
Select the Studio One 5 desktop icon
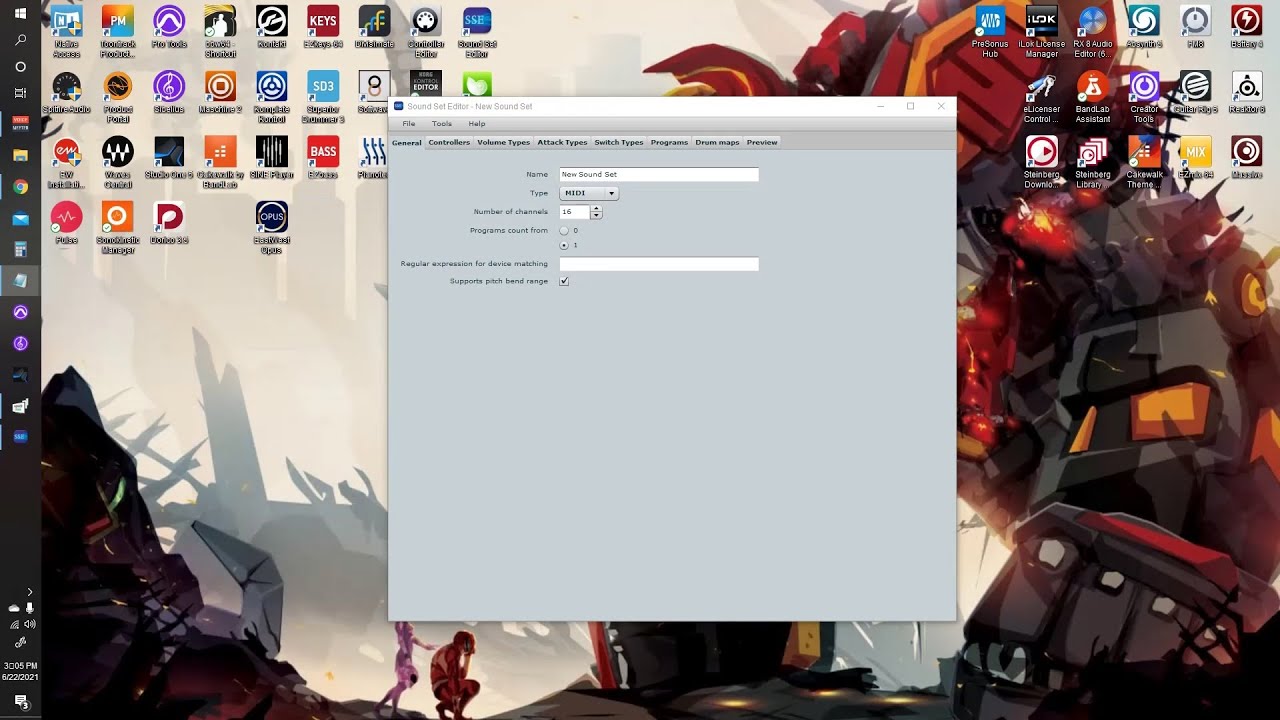tap(169, 158)
